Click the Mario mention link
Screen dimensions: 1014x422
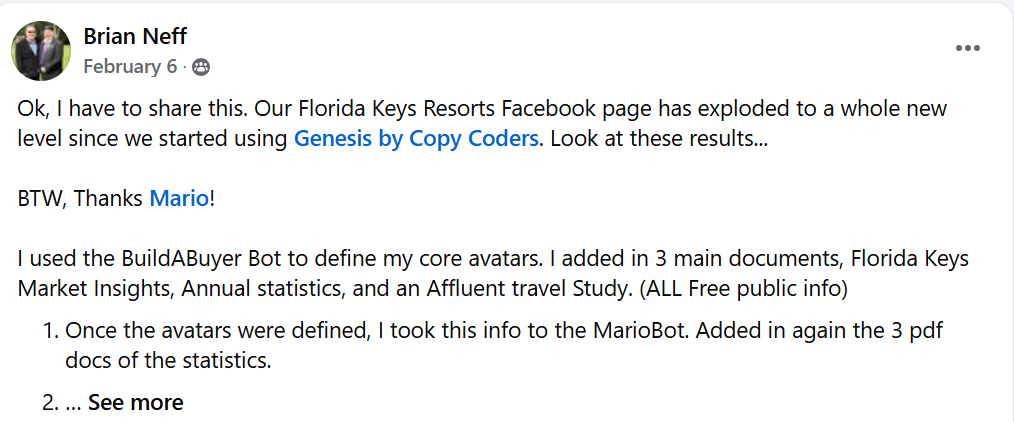[179, 198]
